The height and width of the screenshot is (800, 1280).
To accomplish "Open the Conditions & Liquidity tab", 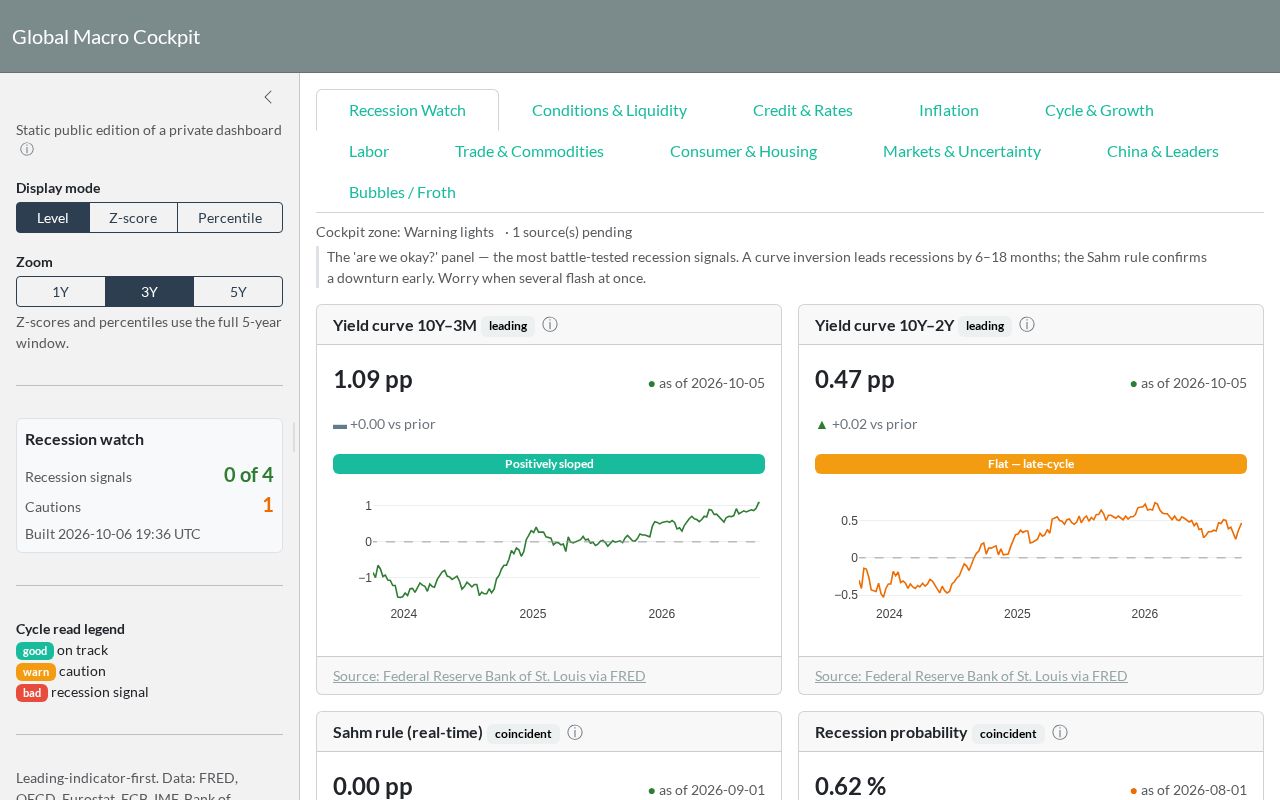I will coord(609,110).
